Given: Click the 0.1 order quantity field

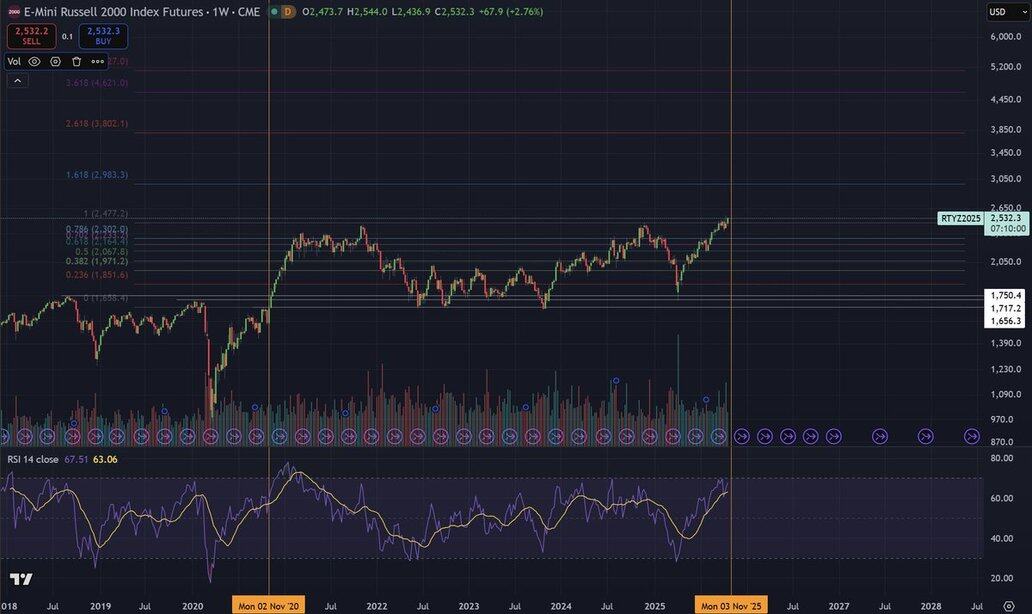Looking at the screenshot, I should tap(67, 36).
